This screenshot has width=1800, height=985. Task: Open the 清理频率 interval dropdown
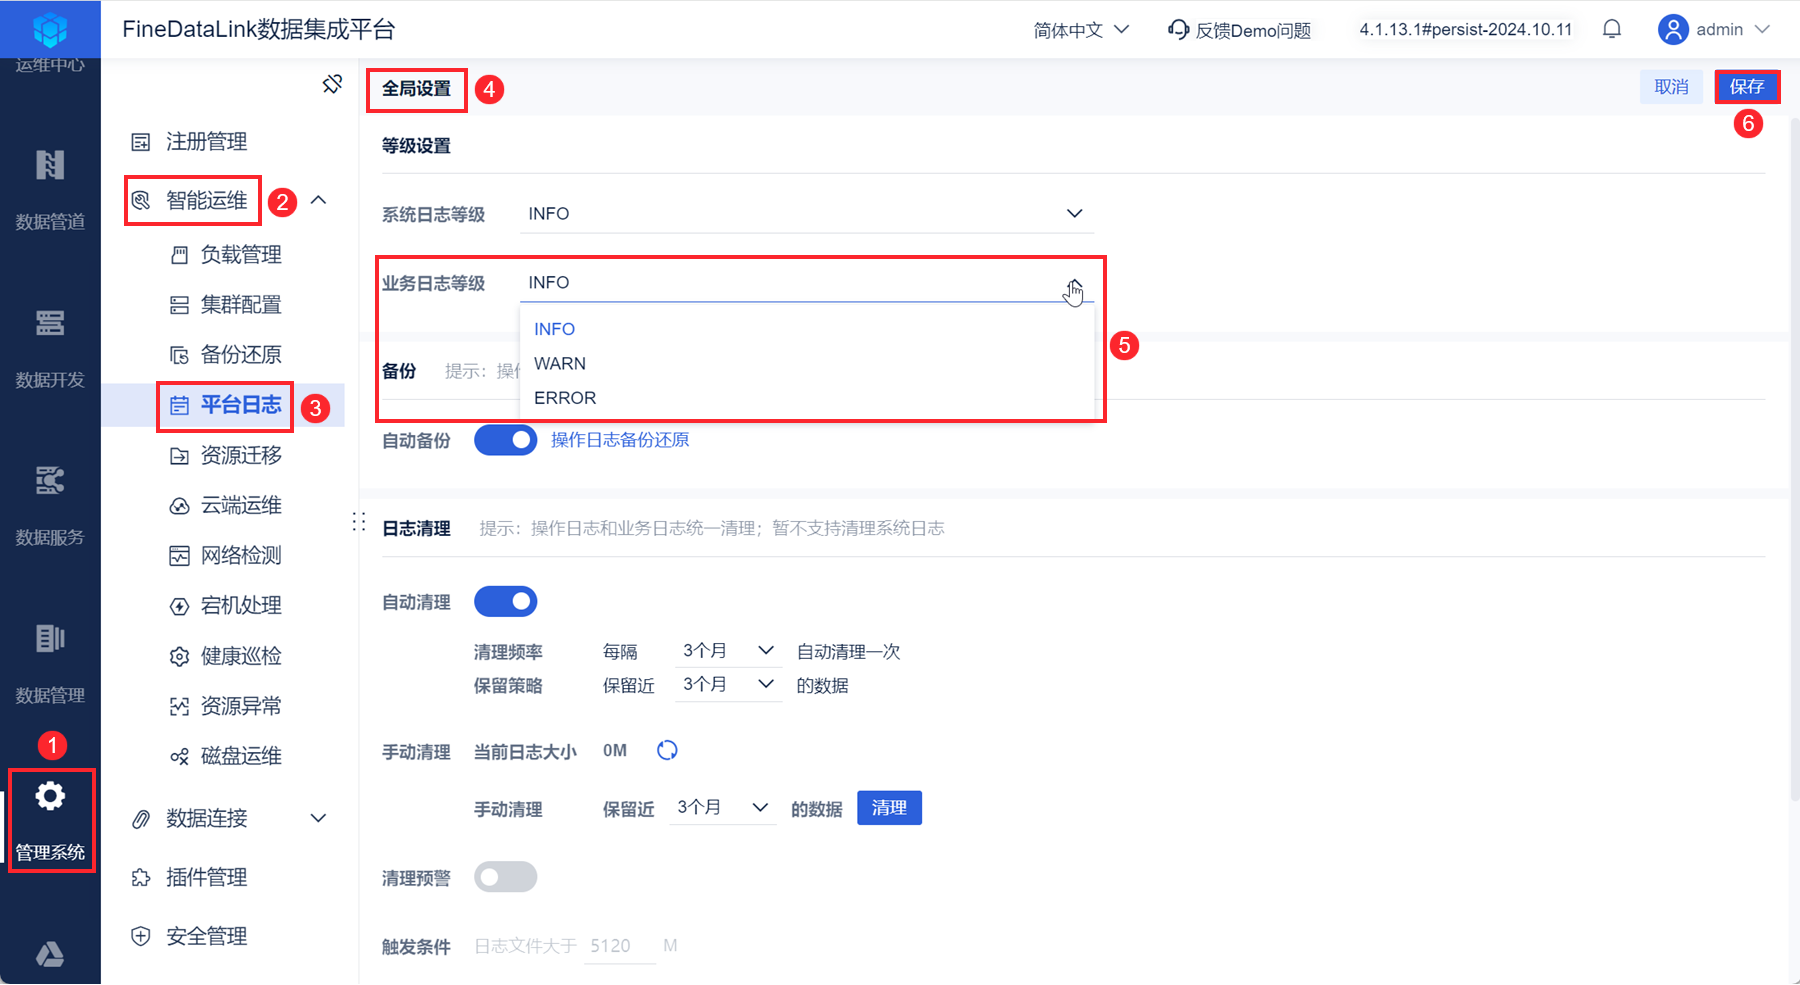tap(728, 651)
